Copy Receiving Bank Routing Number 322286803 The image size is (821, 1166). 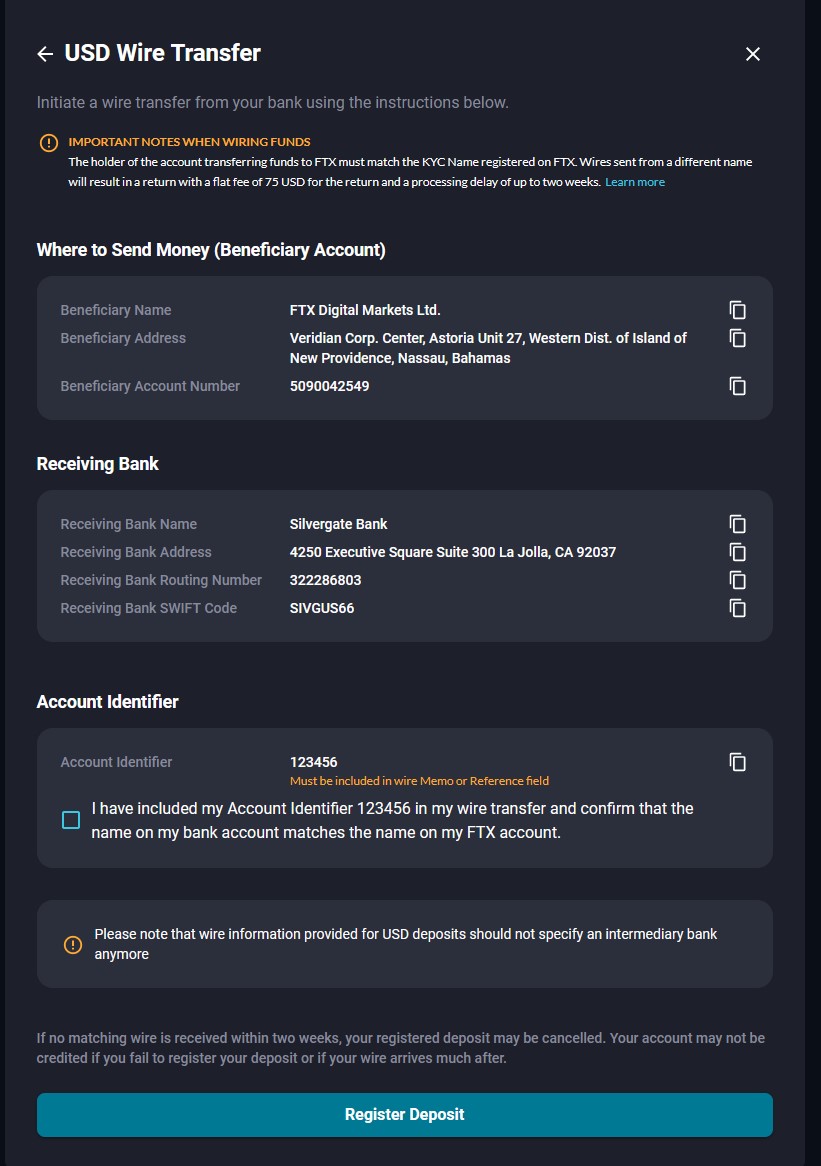point(737,580)
